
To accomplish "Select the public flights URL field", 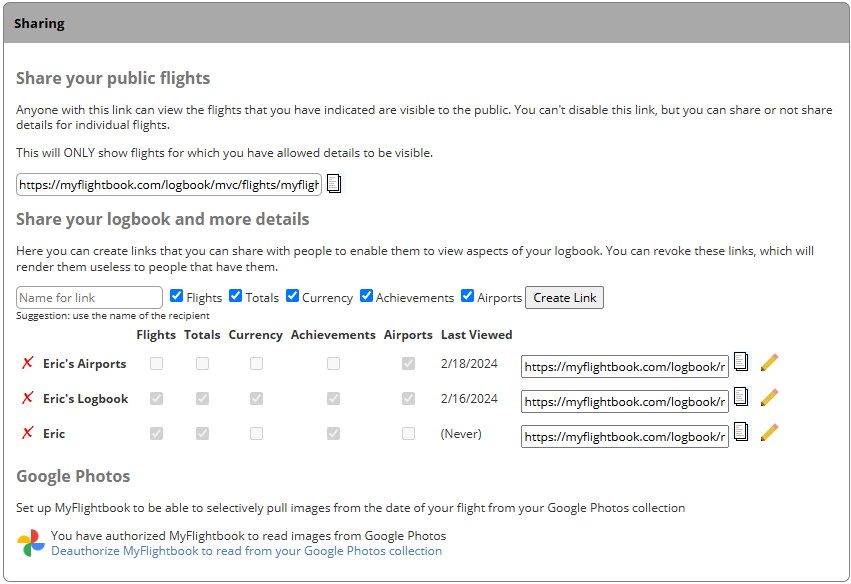I will 169,184.
